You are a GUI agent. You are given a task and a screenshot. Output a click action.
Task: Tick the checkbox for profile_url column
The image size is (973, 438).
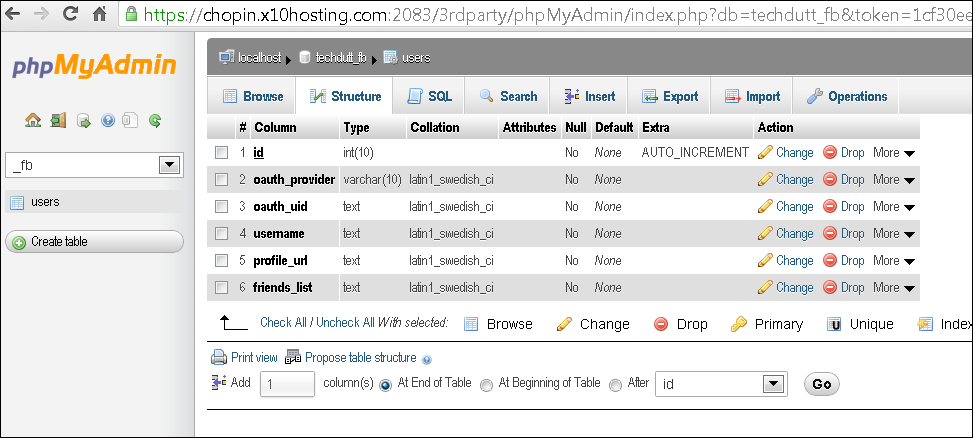point(222,261)
